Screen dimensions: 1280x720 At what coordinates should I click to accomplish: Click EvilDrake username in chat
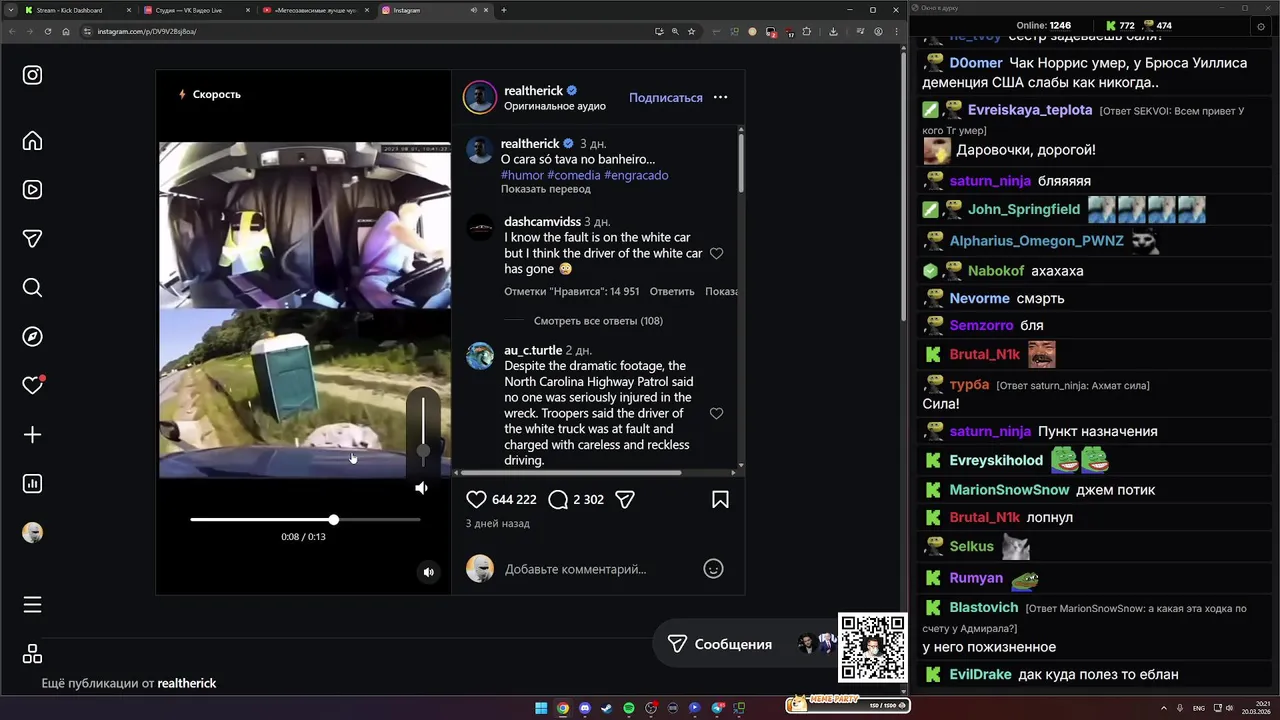(980, 674)
